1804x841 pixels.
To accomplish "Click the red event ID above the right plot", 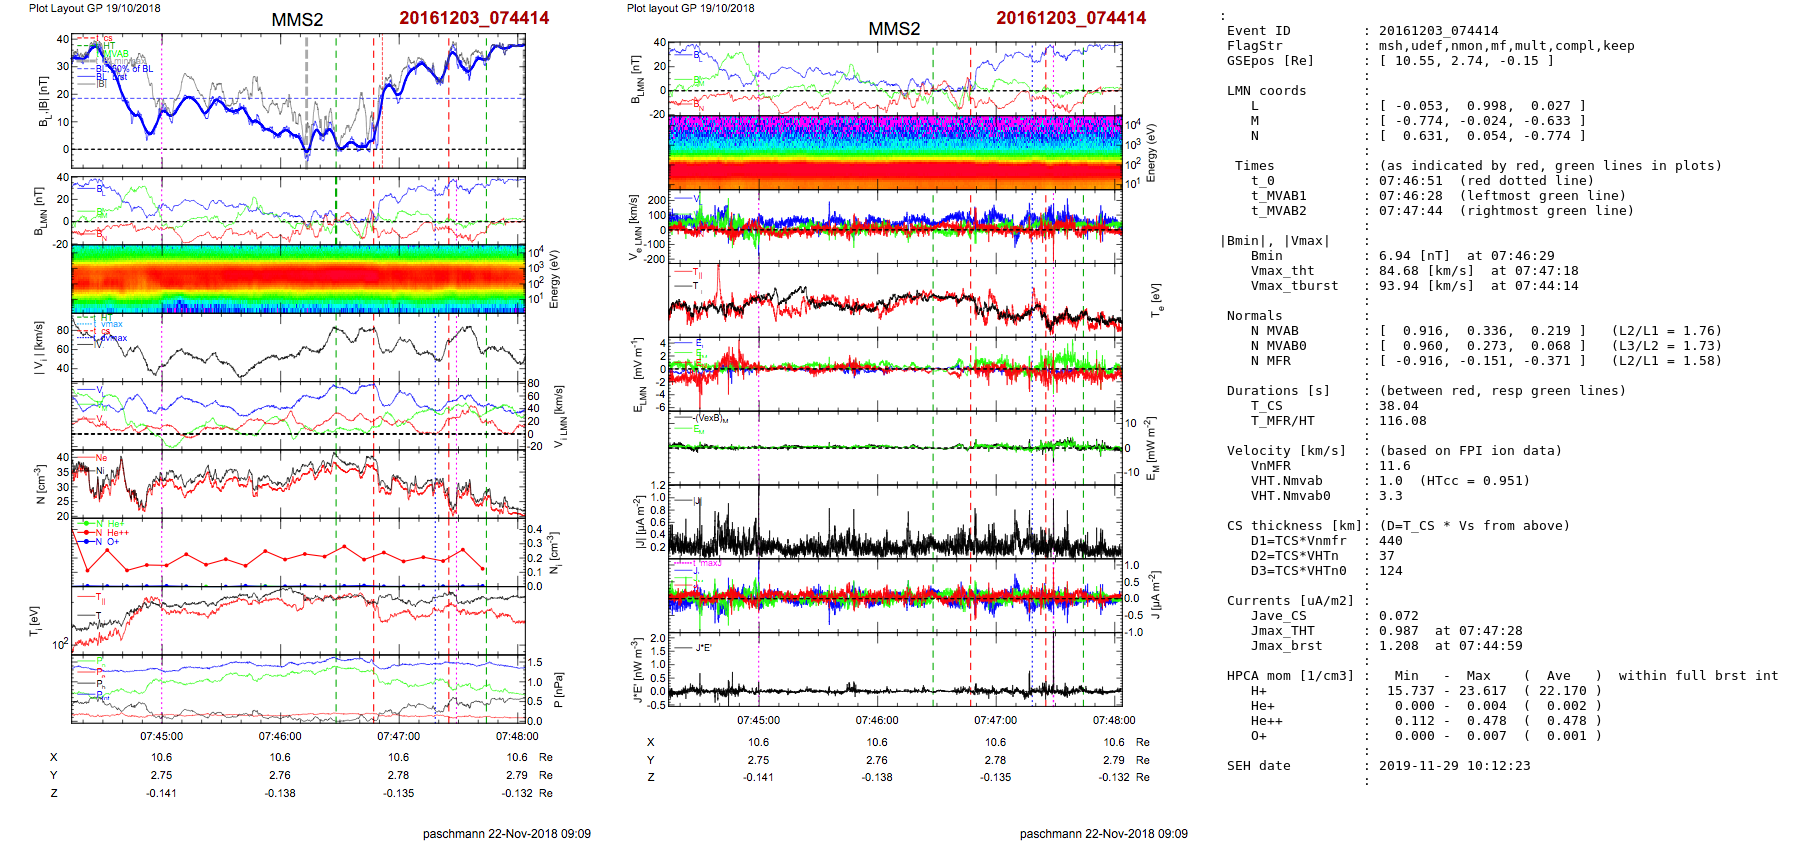I will coord(1070,18).
